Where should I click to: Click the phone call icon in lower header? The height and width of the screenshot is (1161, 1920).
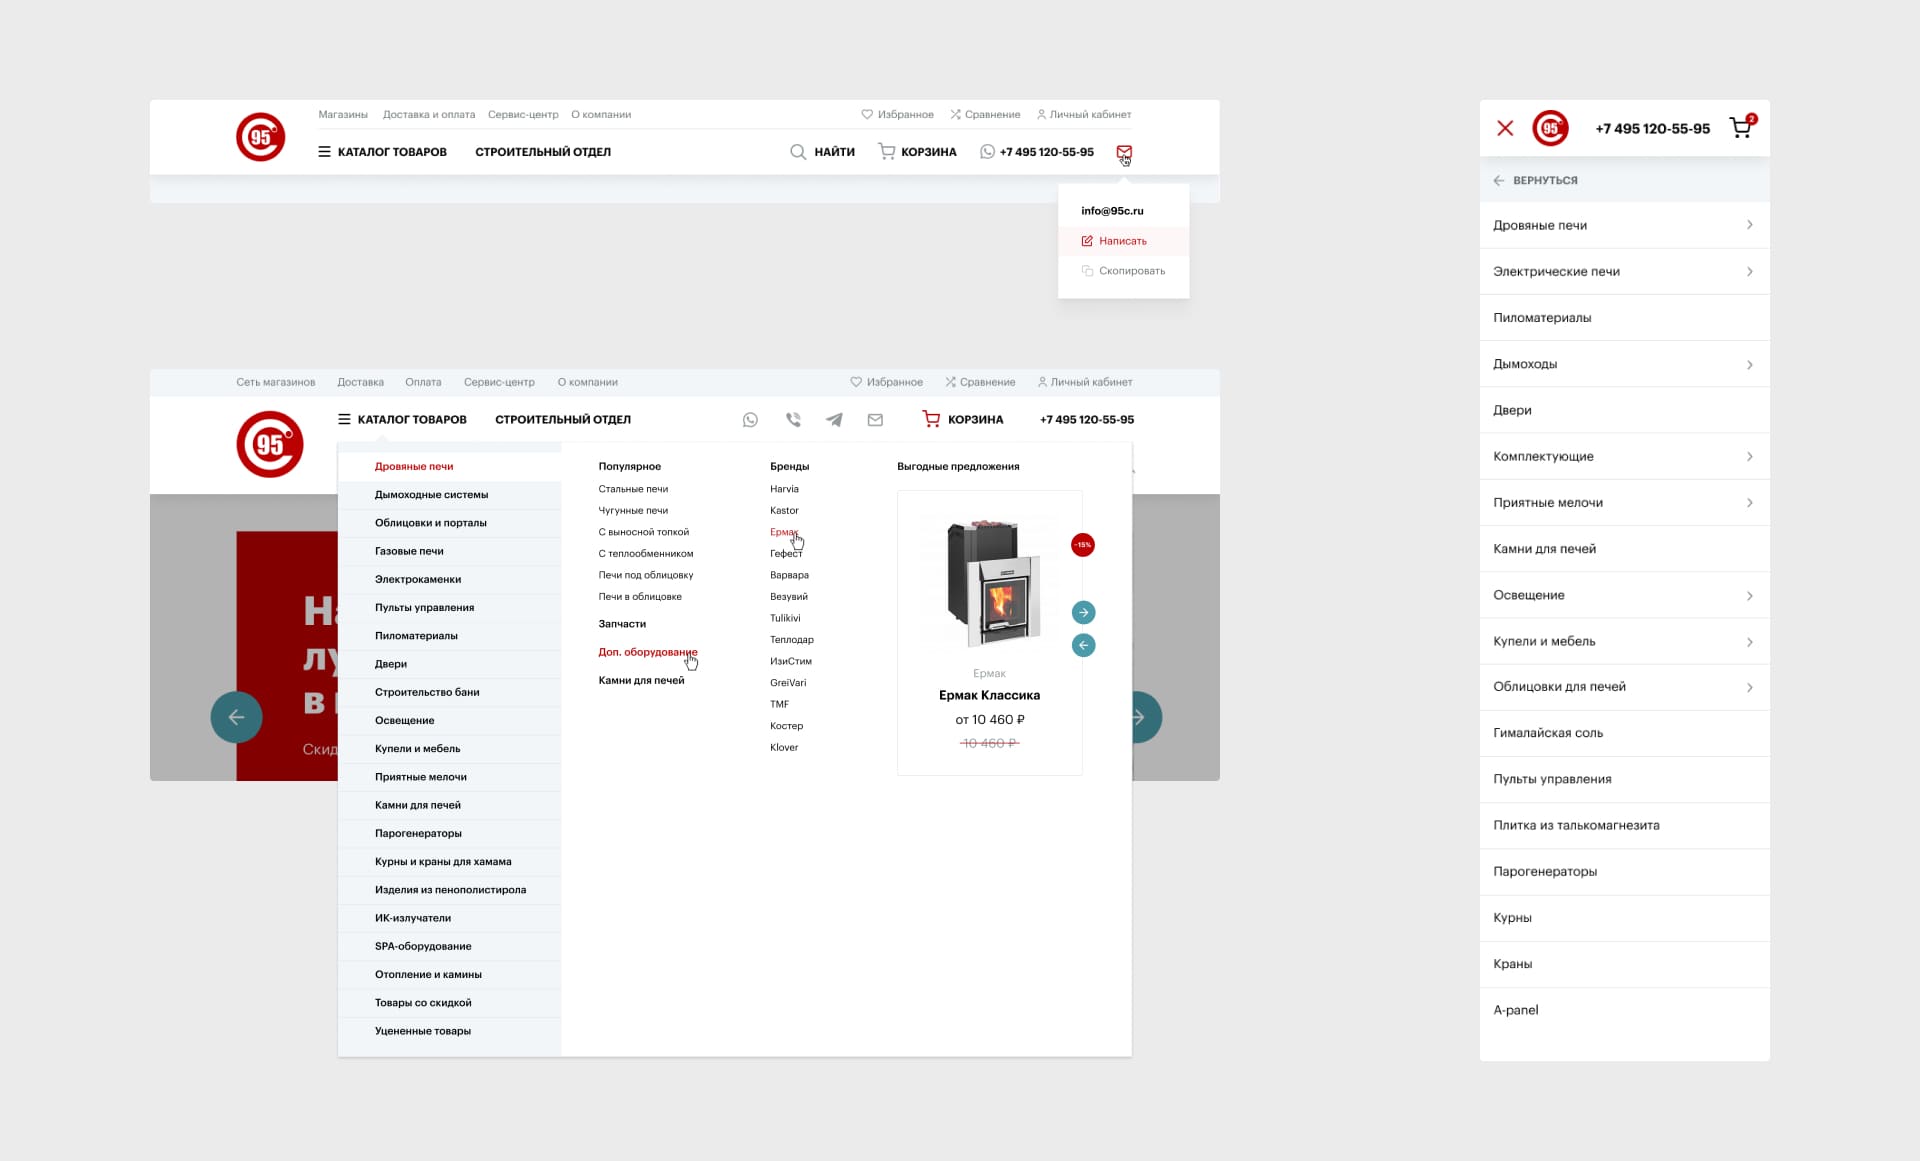(793, 420)
